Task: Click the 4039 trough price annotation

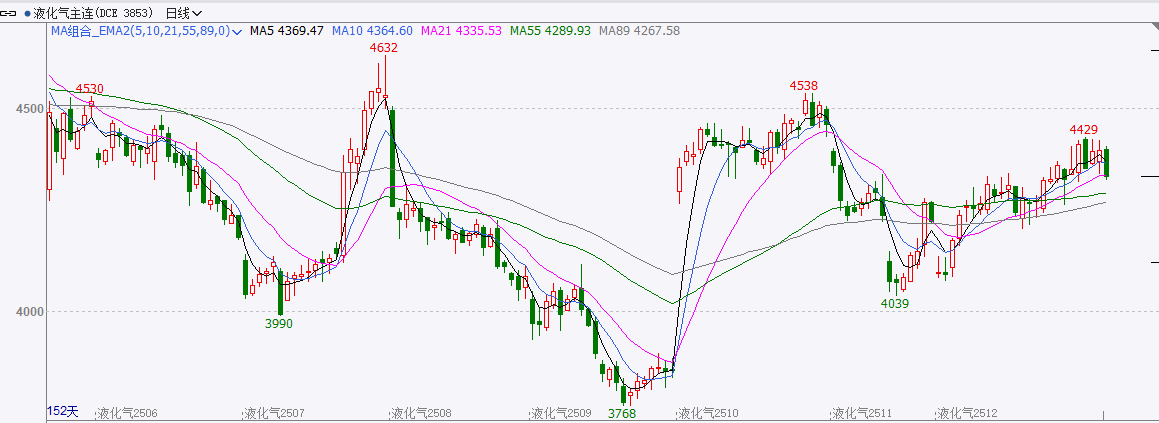Action: click(x=895, y=303)
